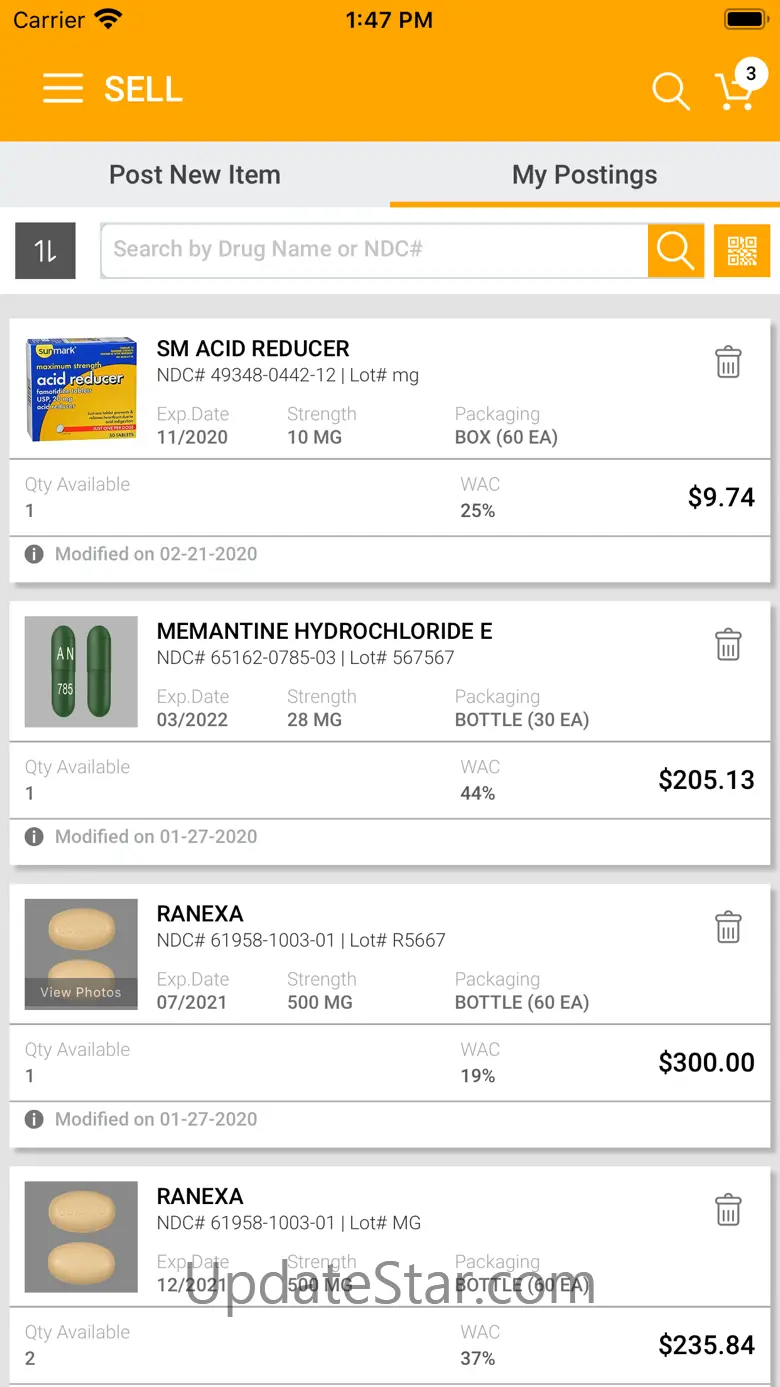Viewport: 780px width, 1387px height.
Task: Switch to Post New Item tab
Action: 195,175
